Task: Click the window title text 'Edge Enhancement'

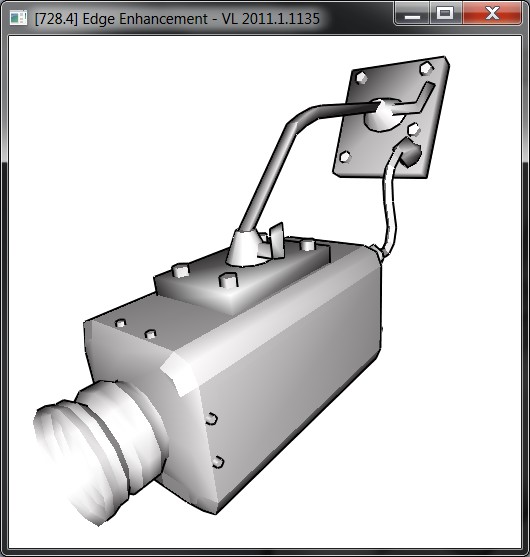Action: coord(145,18)
